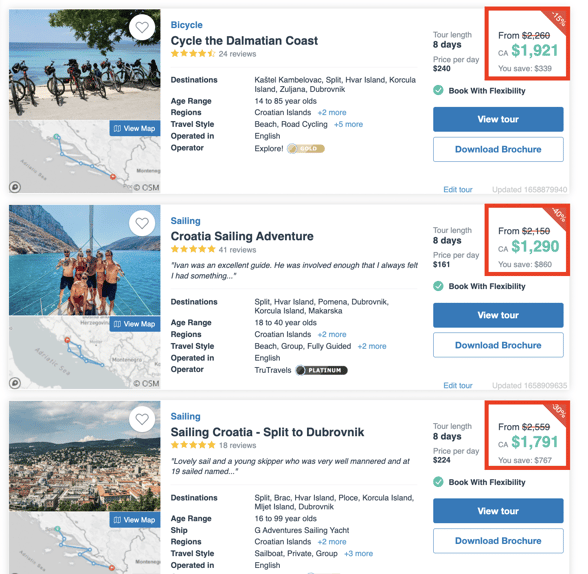This screenshot has width=588, height=574.
Task: Favorite Cycle the Dalmatian Coast with heart icon
Action: (x=142, y=27)
